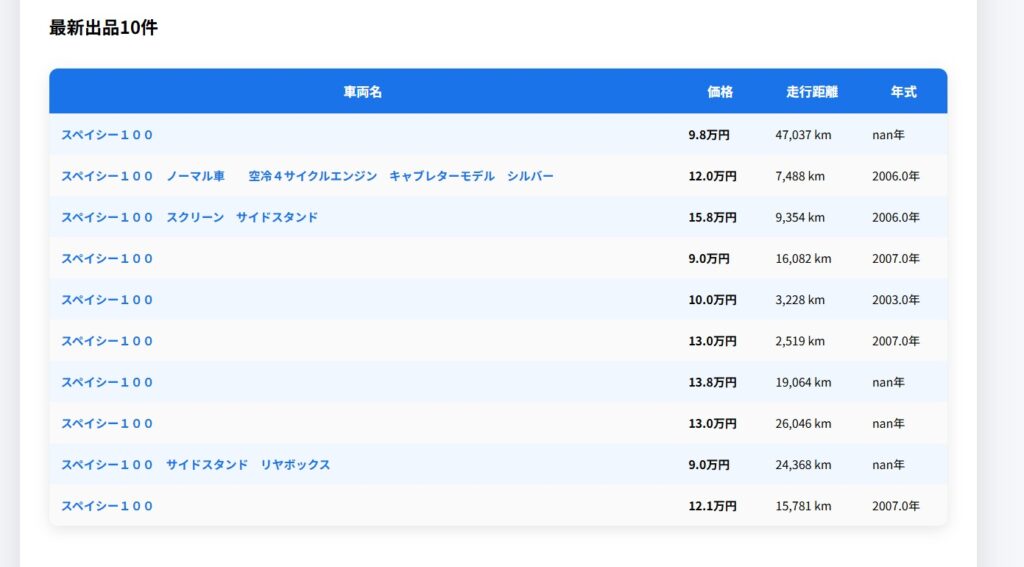Click the 15.8万円 price cell
Image resolution: width=1024 pixels, height=567 pixels.
click(712, 217)
